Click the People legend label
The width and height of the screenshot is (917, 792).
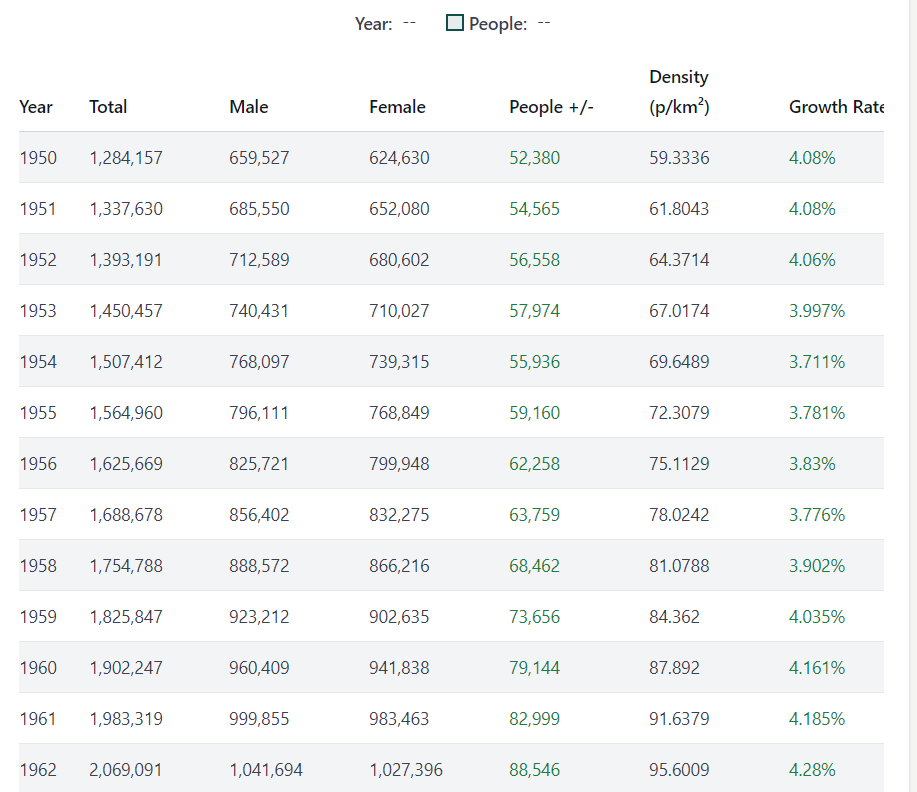pos(497,24)
